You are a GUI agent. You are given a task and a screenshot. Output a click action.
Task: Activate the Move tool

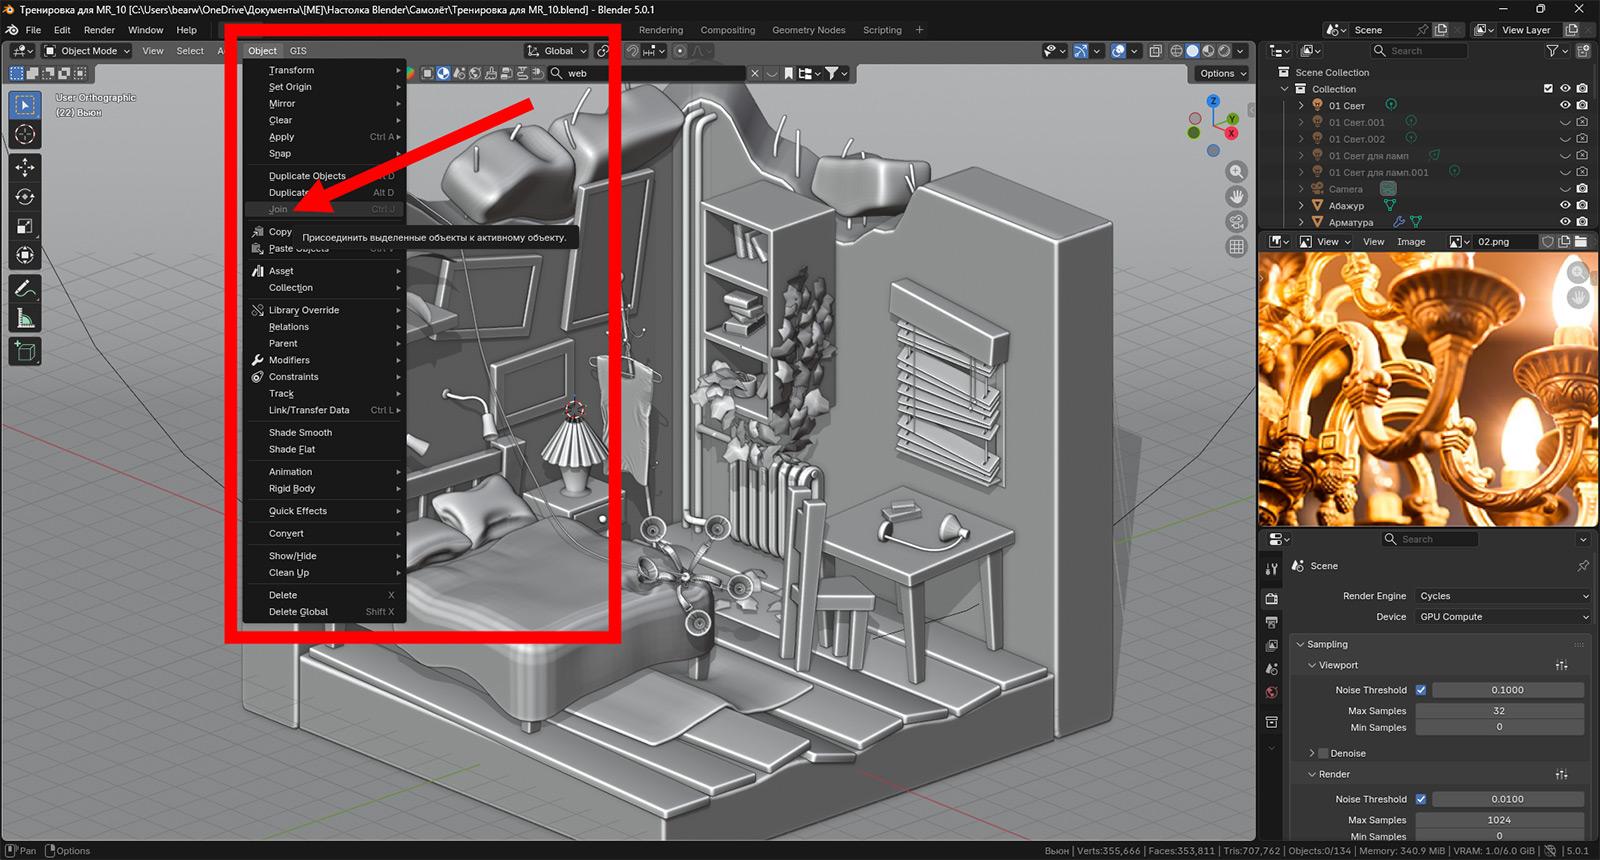(25, 168)
